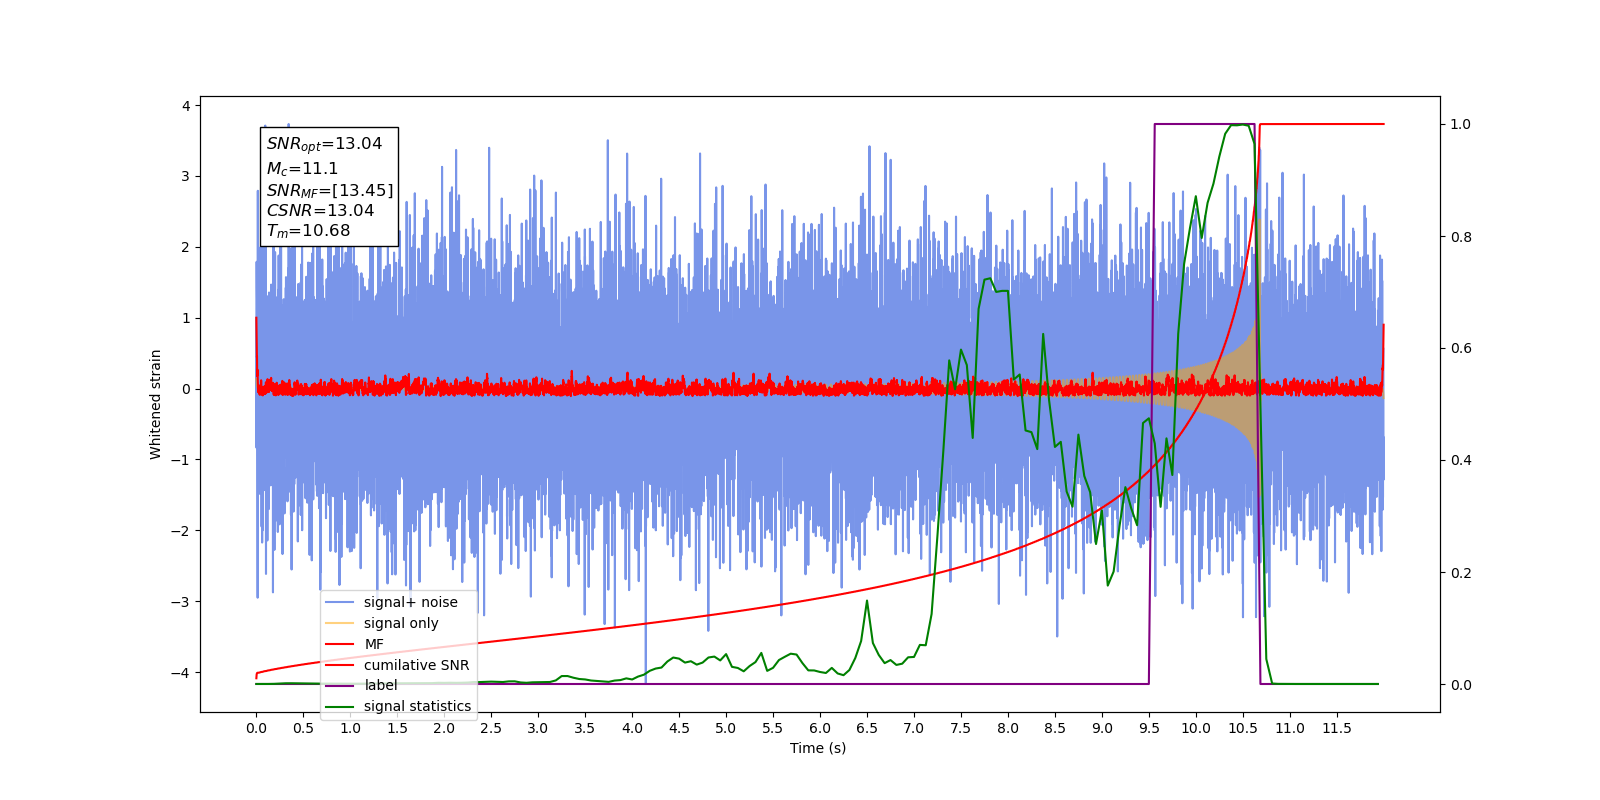Click the purple line sample for label

click(x=340, y=686)
